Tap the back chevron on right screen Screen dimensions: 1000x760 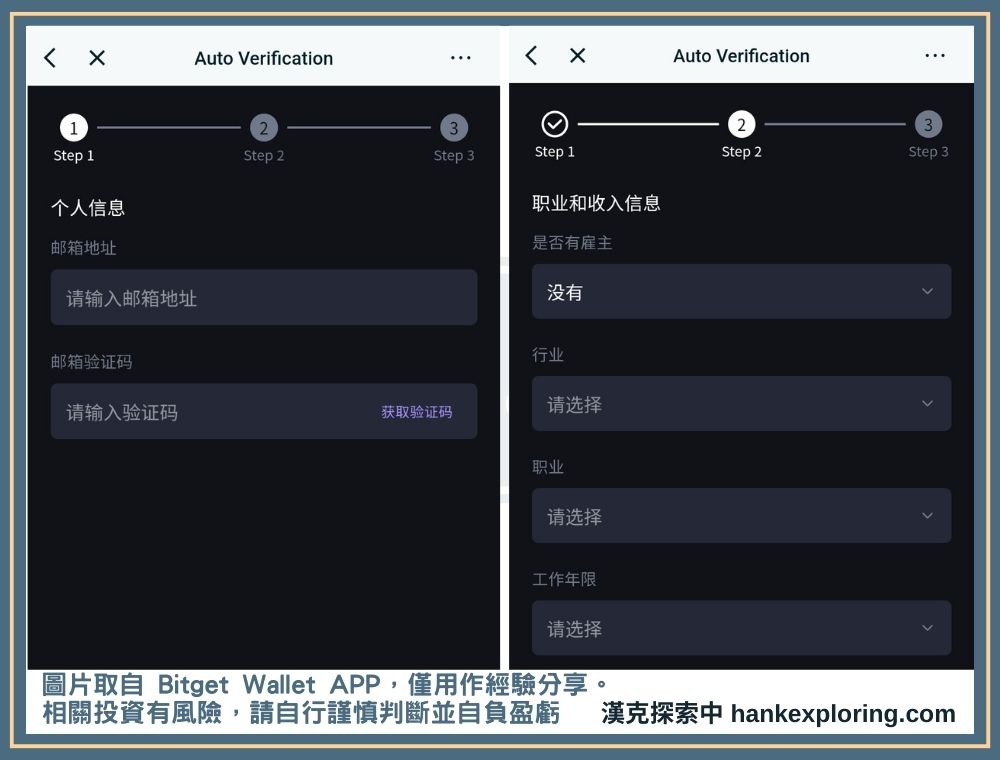click(530, 55)
